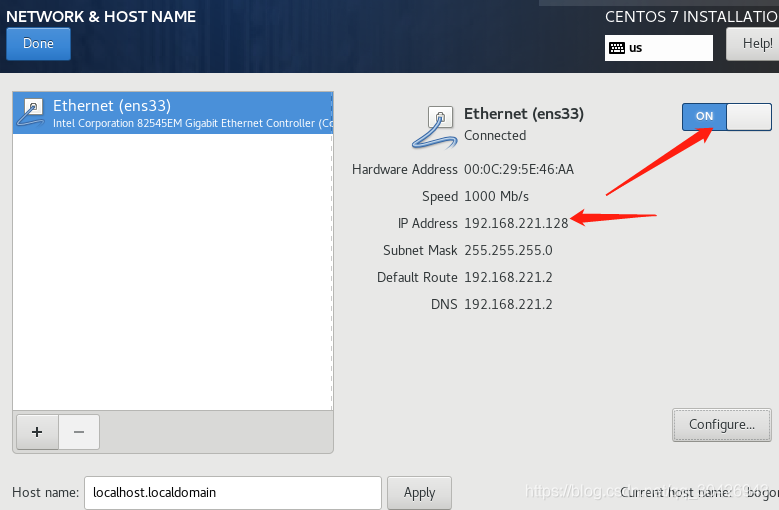Click the DNS value 192.168.221.2
This screenshot has height=510, width=779.
[508, 304]
